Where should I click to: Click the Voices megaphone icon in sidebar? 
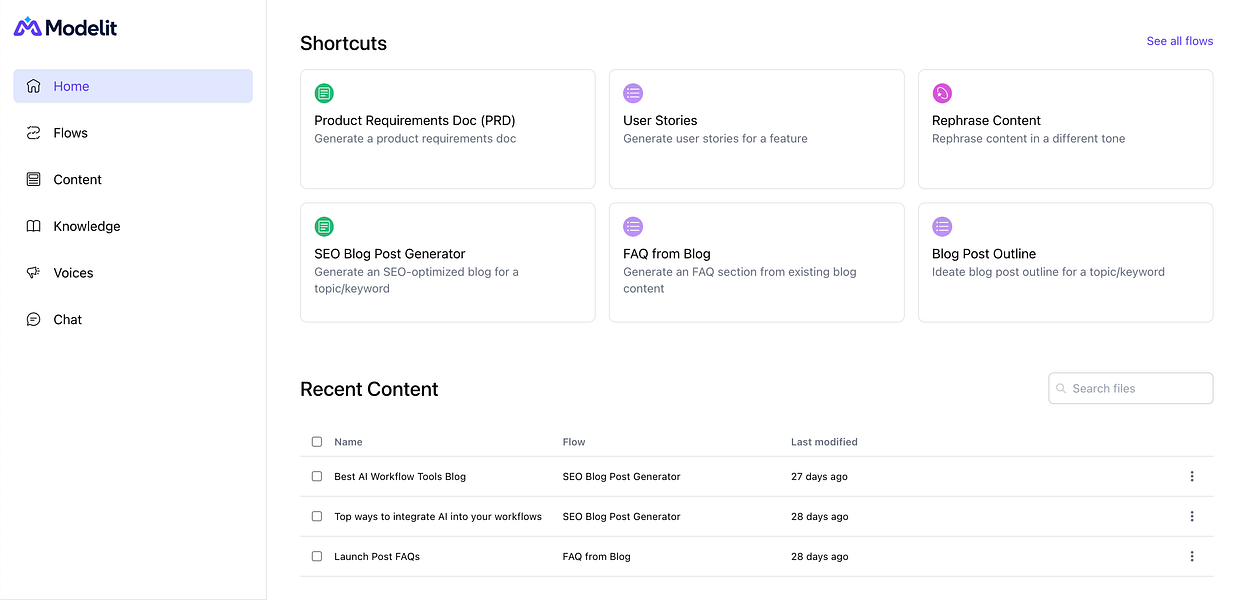point(33,273)
